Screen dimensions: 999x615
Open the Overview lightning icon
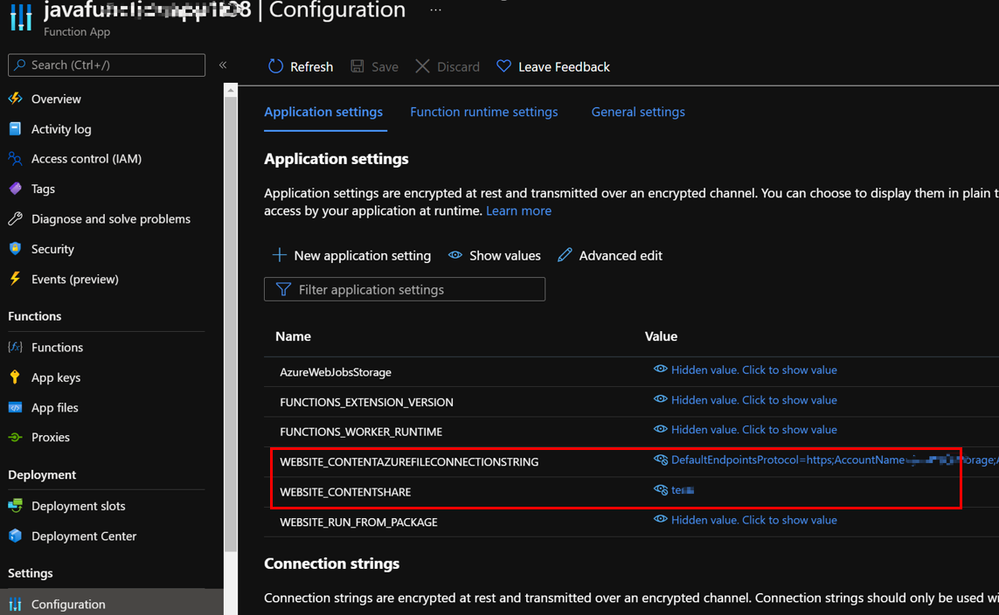point(15,99)
